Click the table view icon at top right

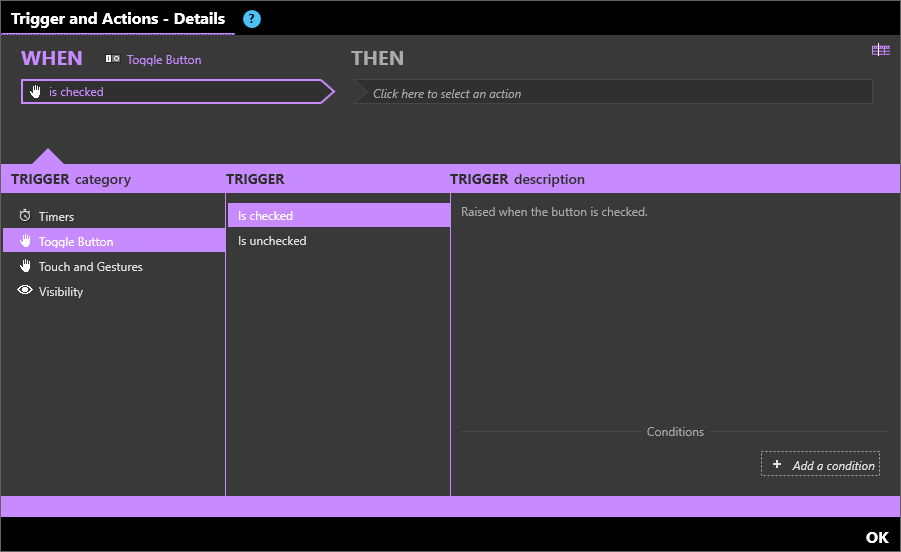880,50
